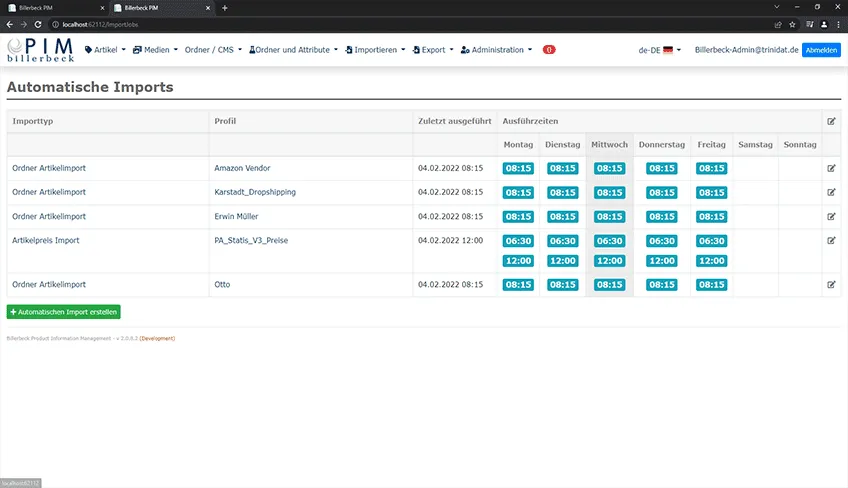Image resolution: width=848 pixels, height=488 pixels.
Task: Click the browser address bar URL
Action: (100, 24)
